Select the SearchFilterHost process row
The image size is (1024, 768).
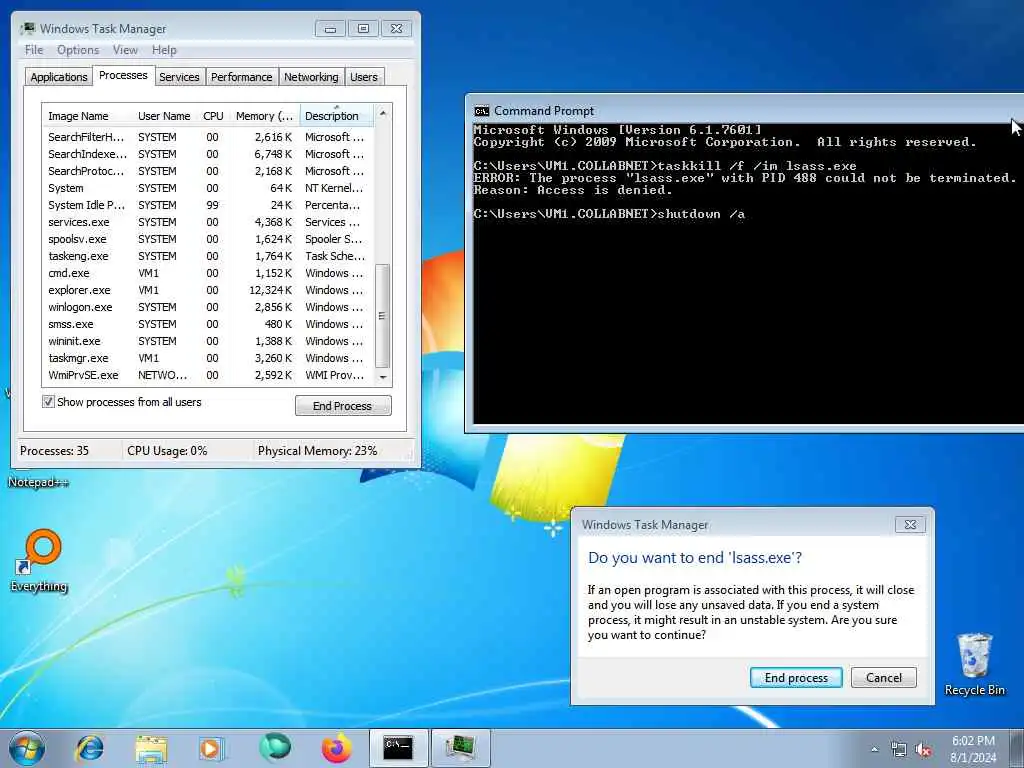(208, 137)
